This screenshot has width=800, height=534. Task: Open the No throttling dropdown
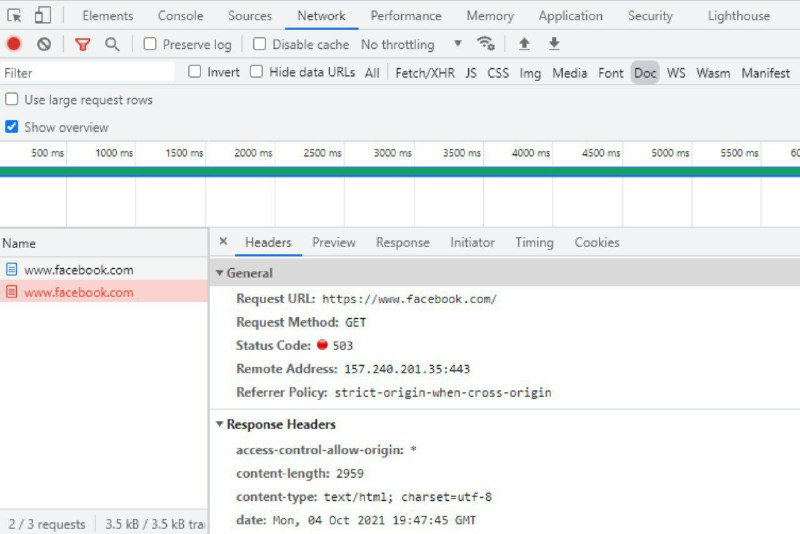(412, 44)
